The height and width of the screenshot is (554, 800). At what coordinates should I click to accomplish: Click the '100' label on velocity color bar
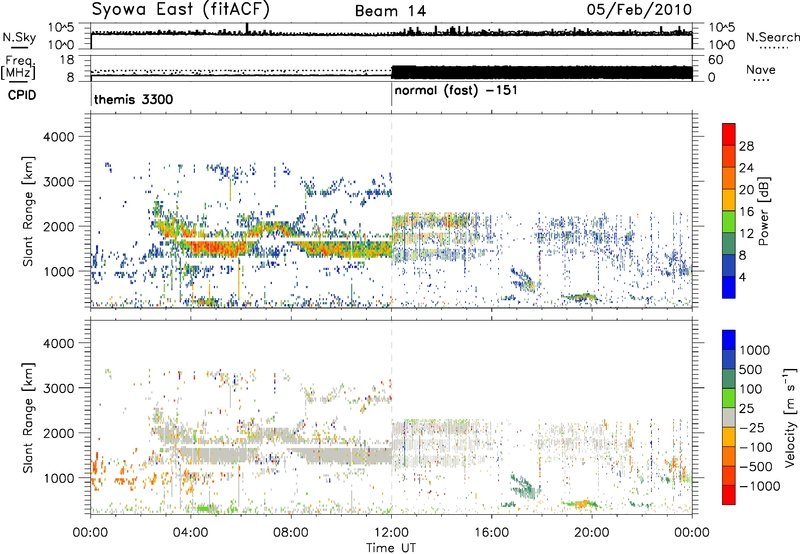click(751, 389)
